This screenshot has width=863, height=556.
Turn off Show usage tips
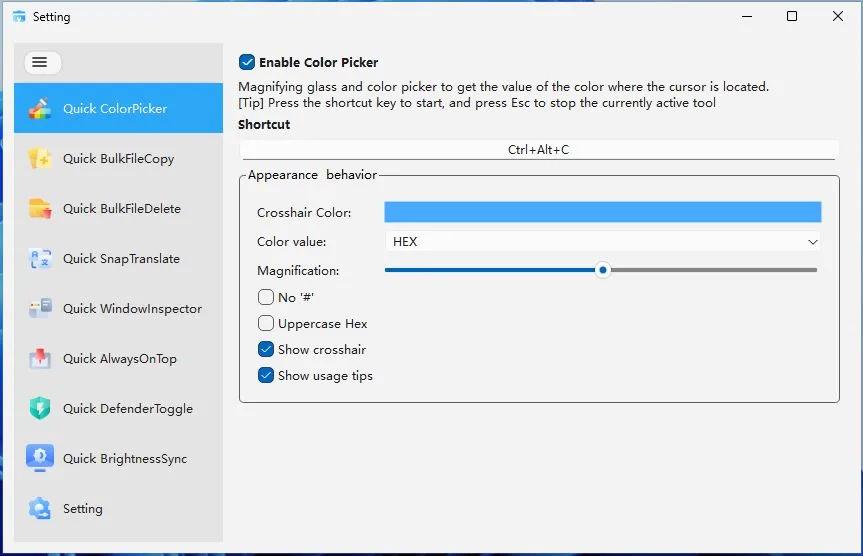(x=266, y=375)
